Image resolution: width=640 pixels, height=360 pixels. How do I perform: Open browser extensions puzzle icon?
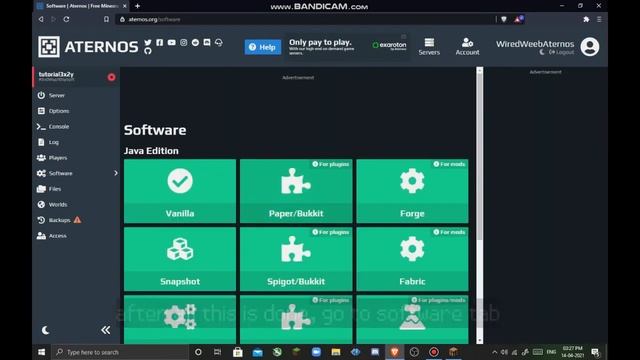tap(586, 19)
